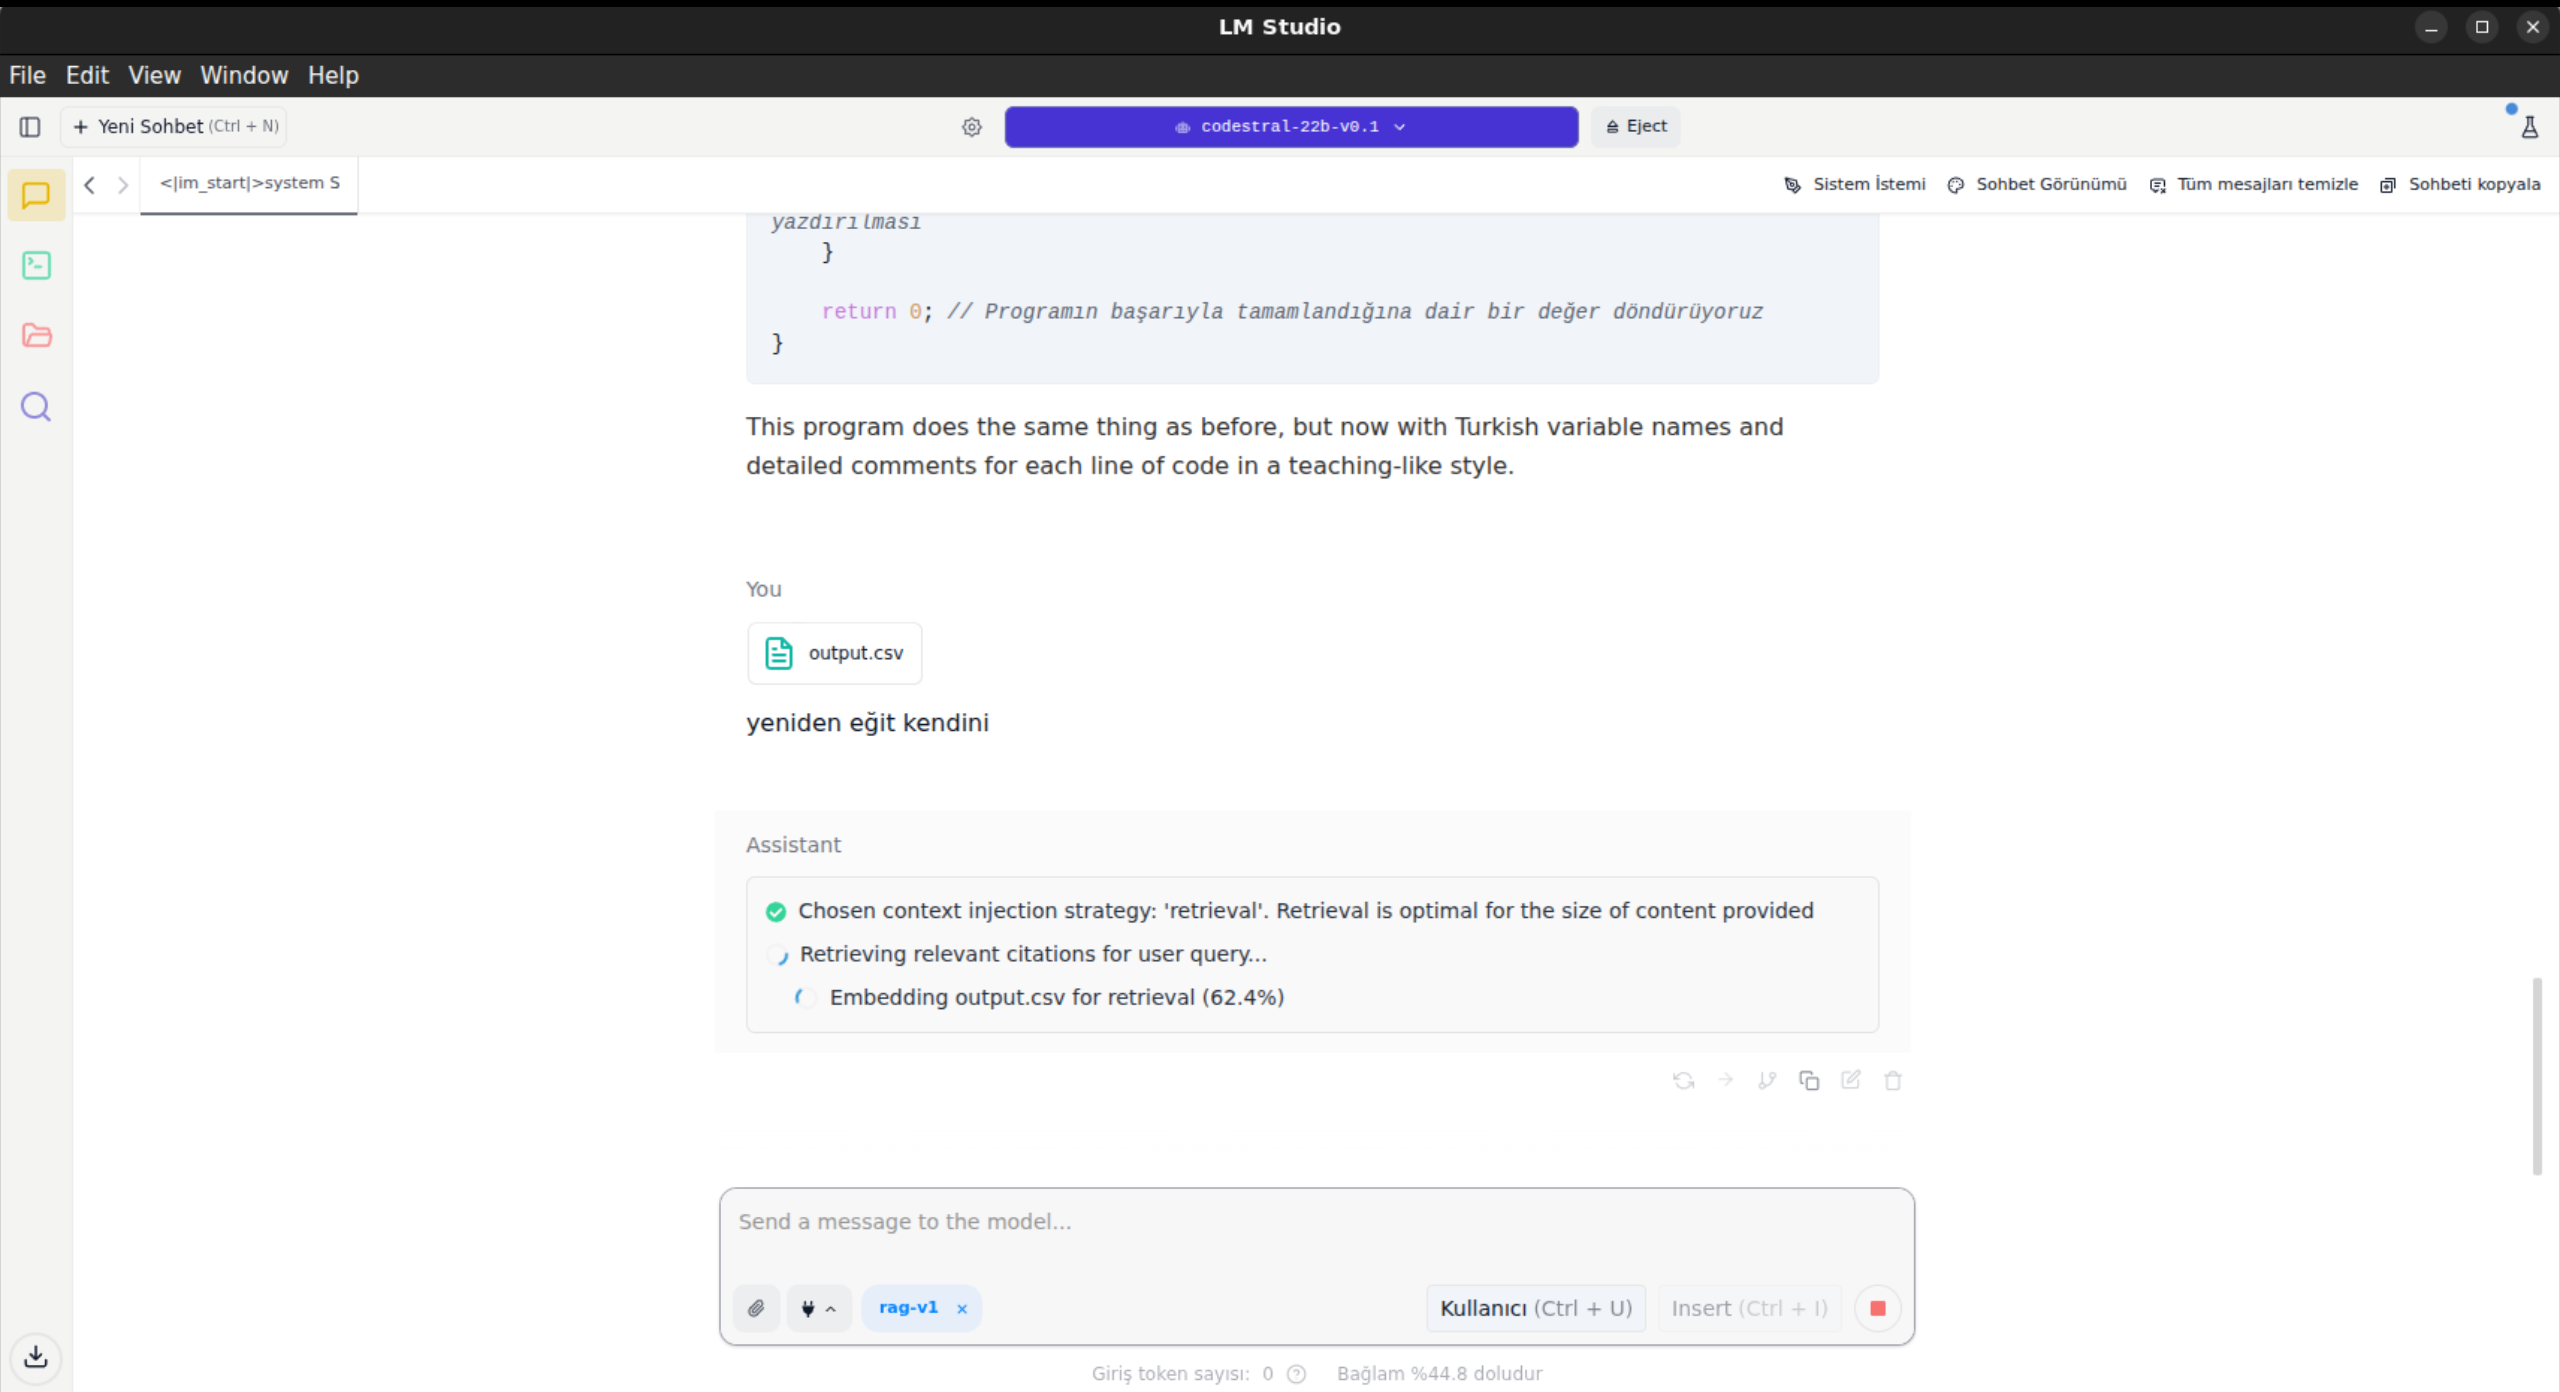Open model settings gear icon

(971, 127)
